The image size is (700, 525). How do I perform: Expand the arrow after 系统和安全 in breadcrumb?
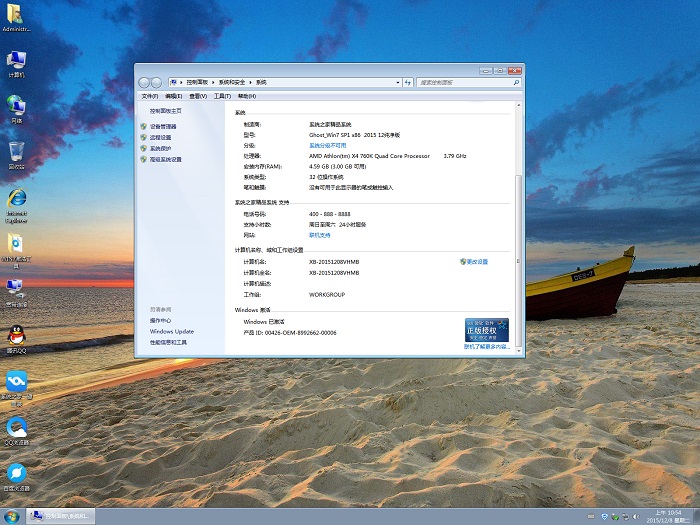250,82
